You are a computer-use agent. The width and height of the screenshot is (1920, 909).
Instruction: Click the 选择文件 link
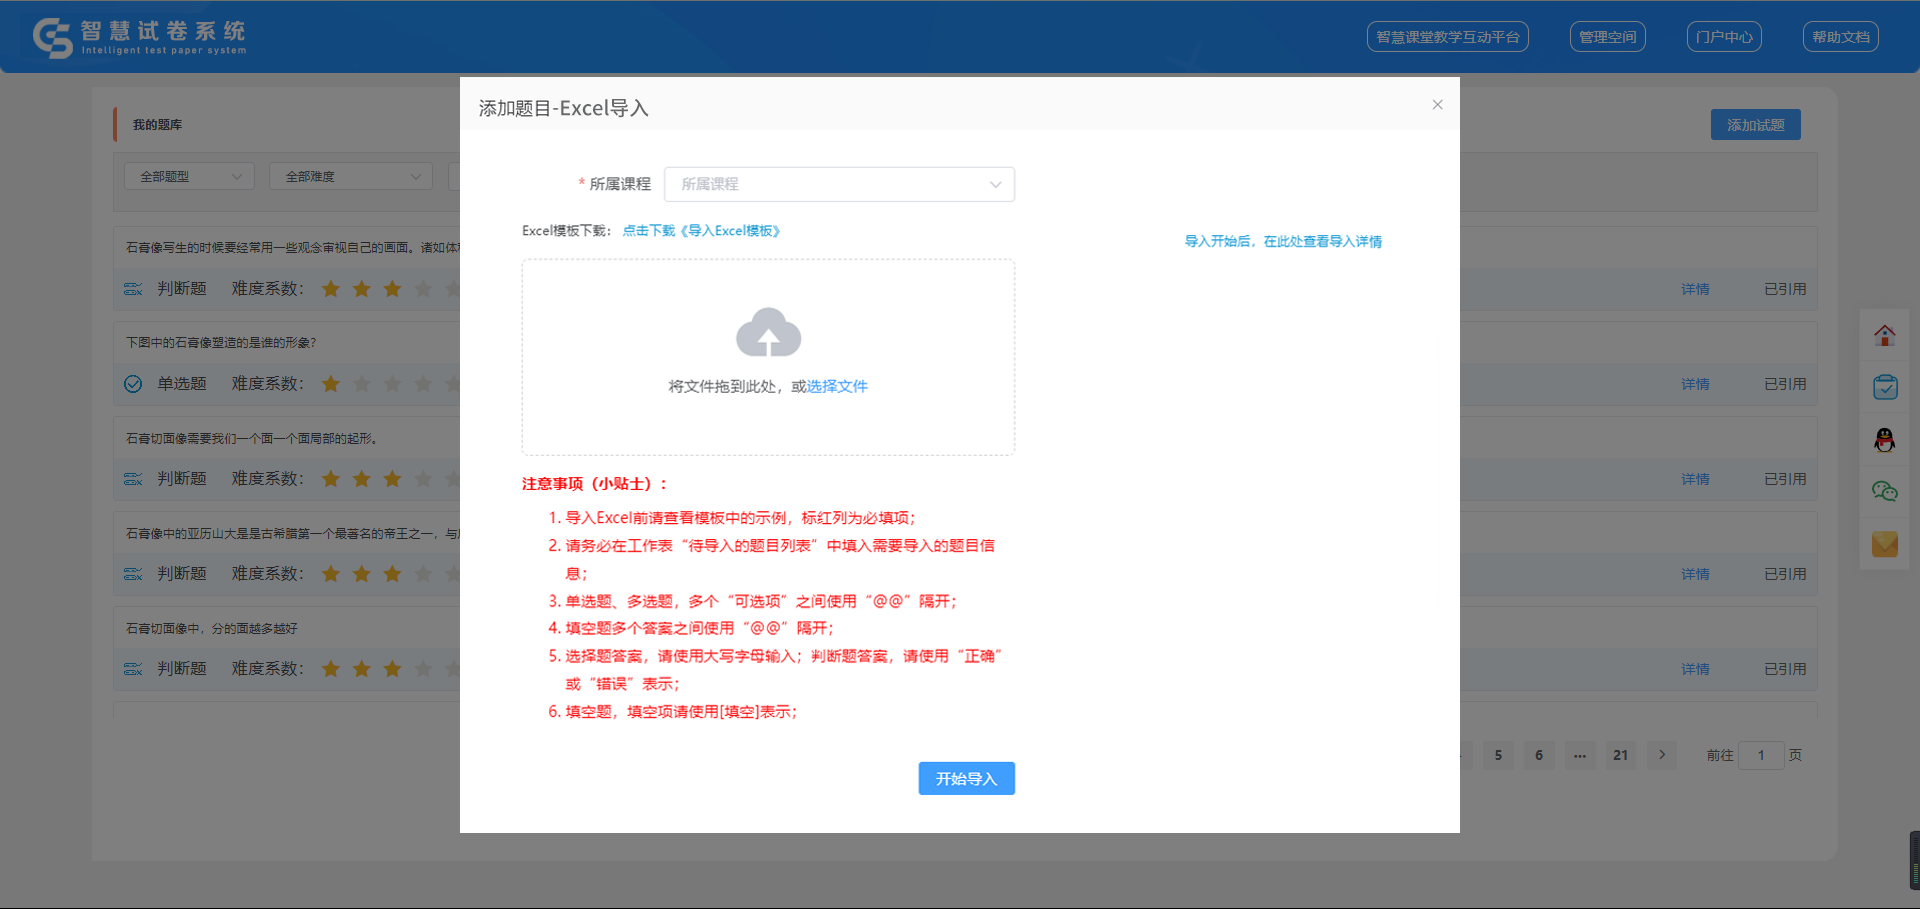(x=837, y=387)
